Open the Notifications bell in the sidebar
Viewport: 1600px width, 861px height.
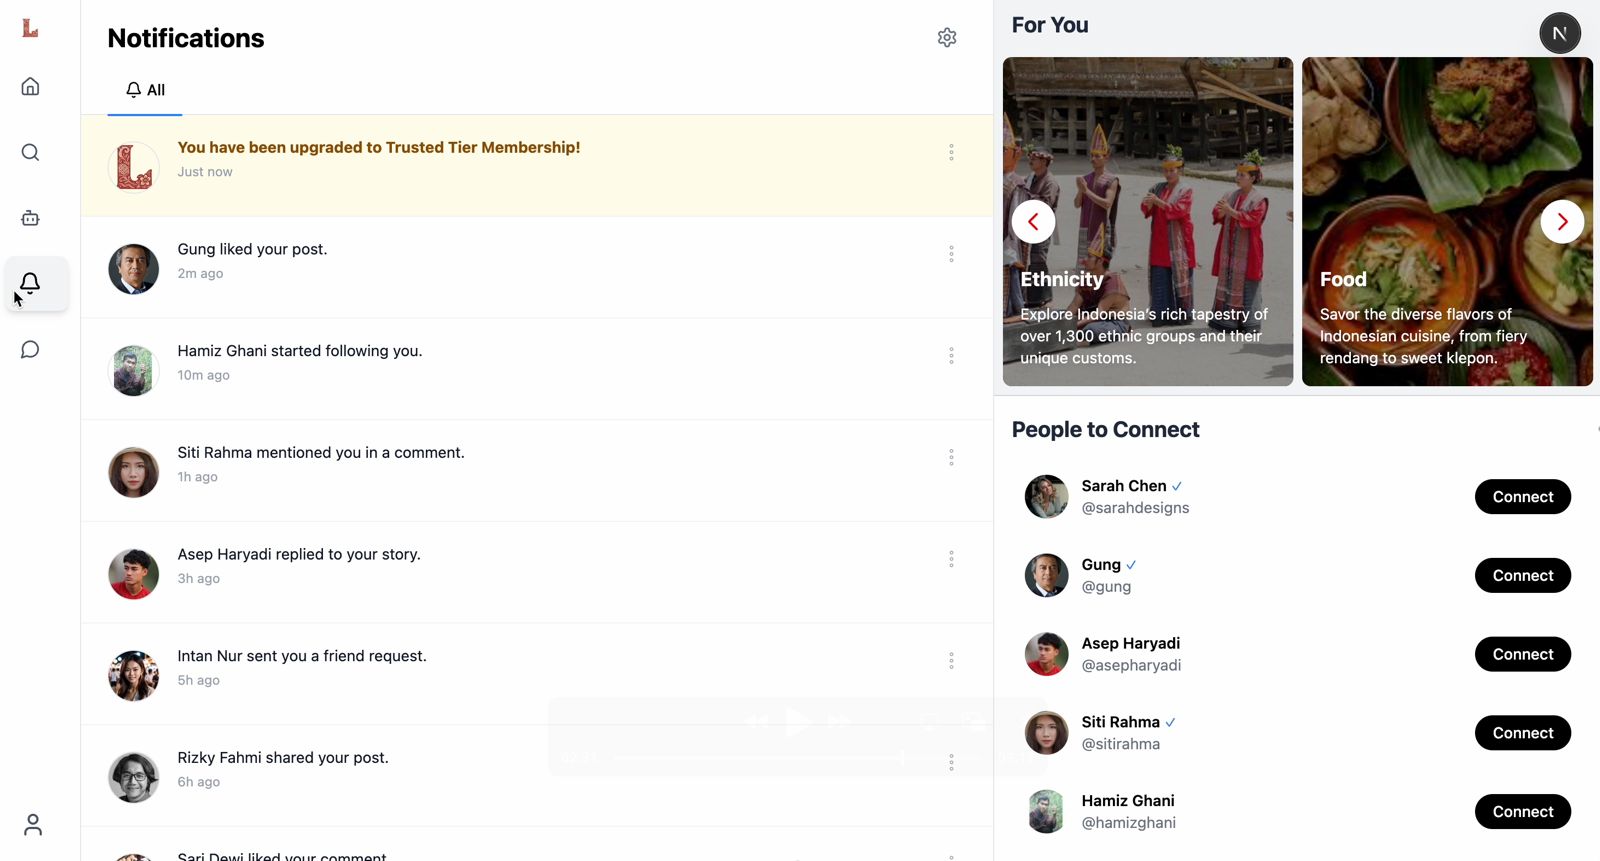pos(30,284)
